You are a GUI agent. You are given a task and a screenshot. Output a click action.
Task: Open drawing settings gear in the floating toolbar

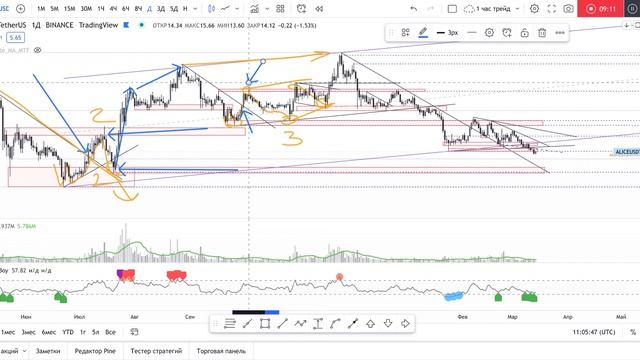coord(489,33)
